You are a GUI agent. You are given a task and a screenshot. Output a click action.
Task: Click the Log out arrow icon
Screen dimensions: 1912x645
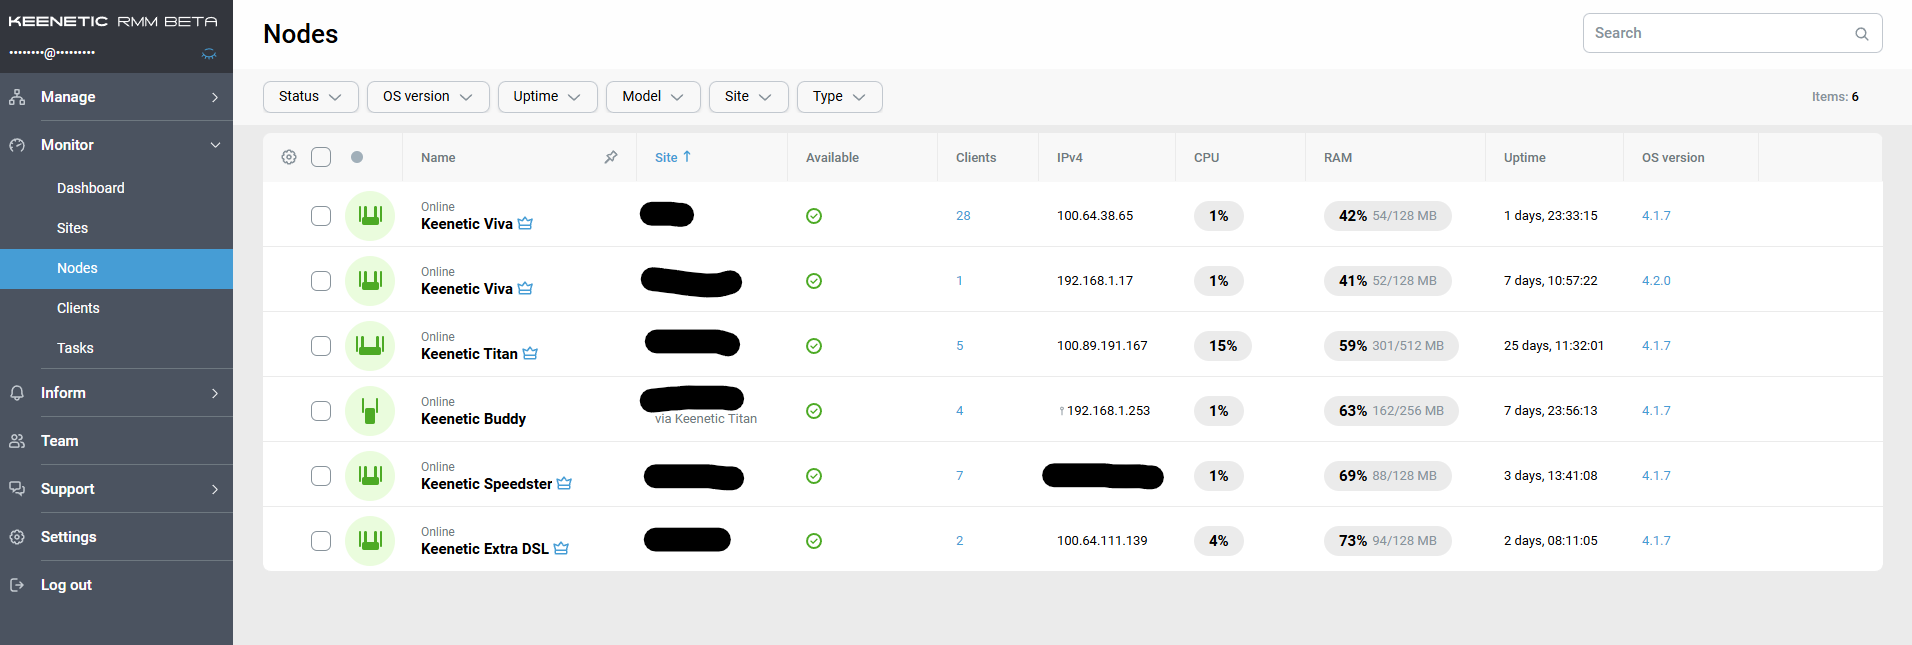point(17,585)
